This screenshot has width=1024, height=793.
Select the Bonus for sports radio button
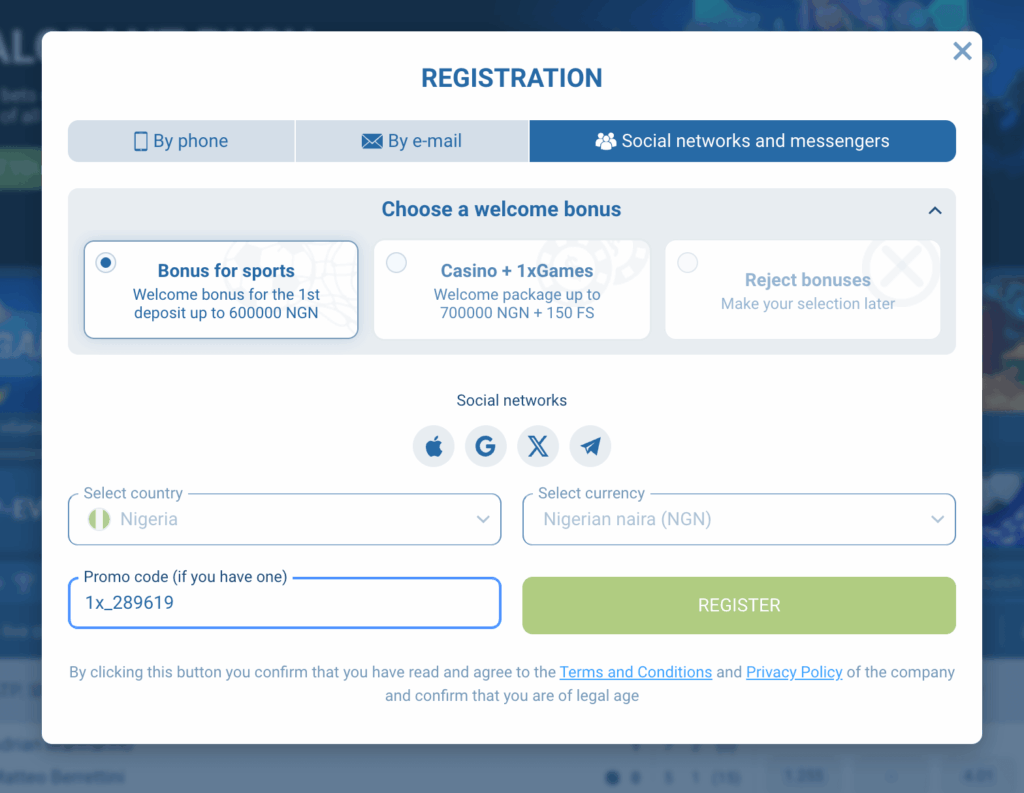click(x=106, y=263)
